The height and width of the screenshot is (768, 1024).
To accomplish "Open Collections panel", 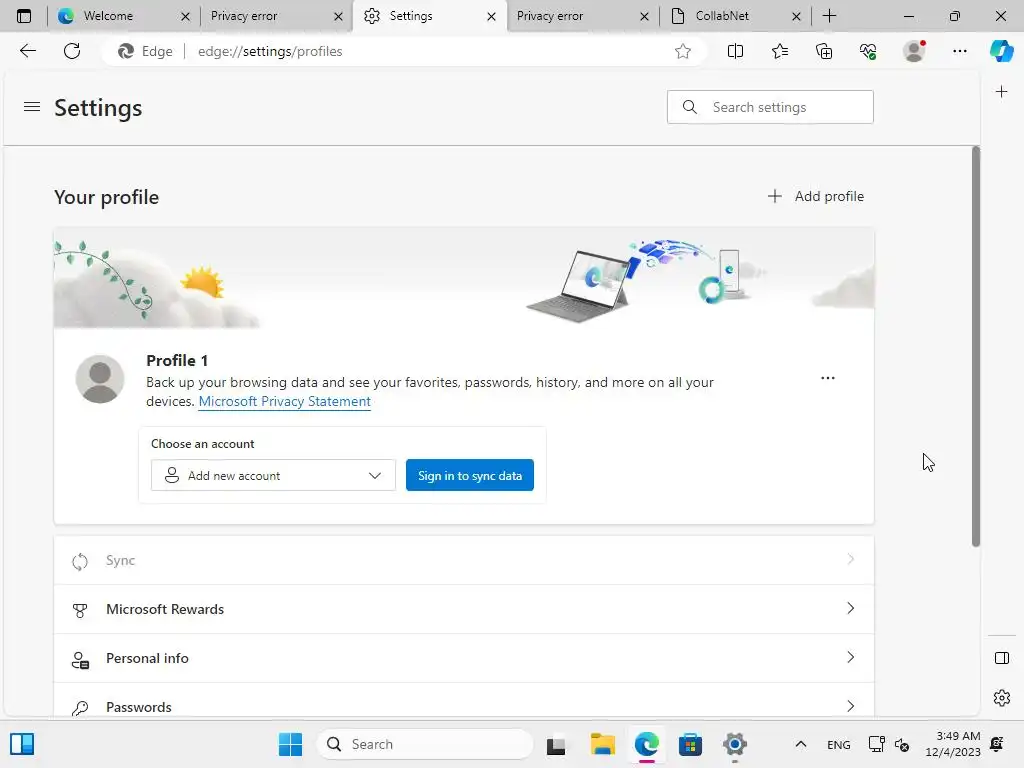I will (824, 51).
